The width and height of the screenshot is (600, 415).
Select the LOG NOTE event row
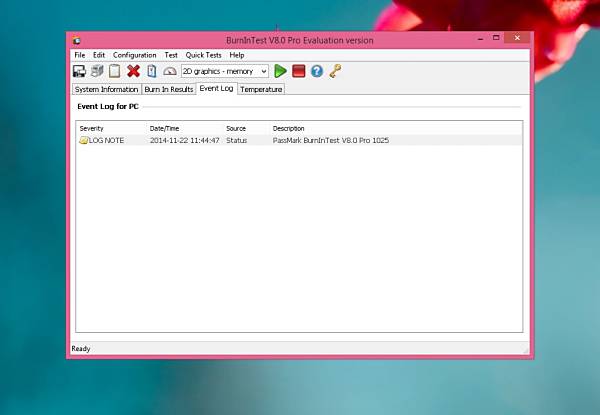coord(299,140)
